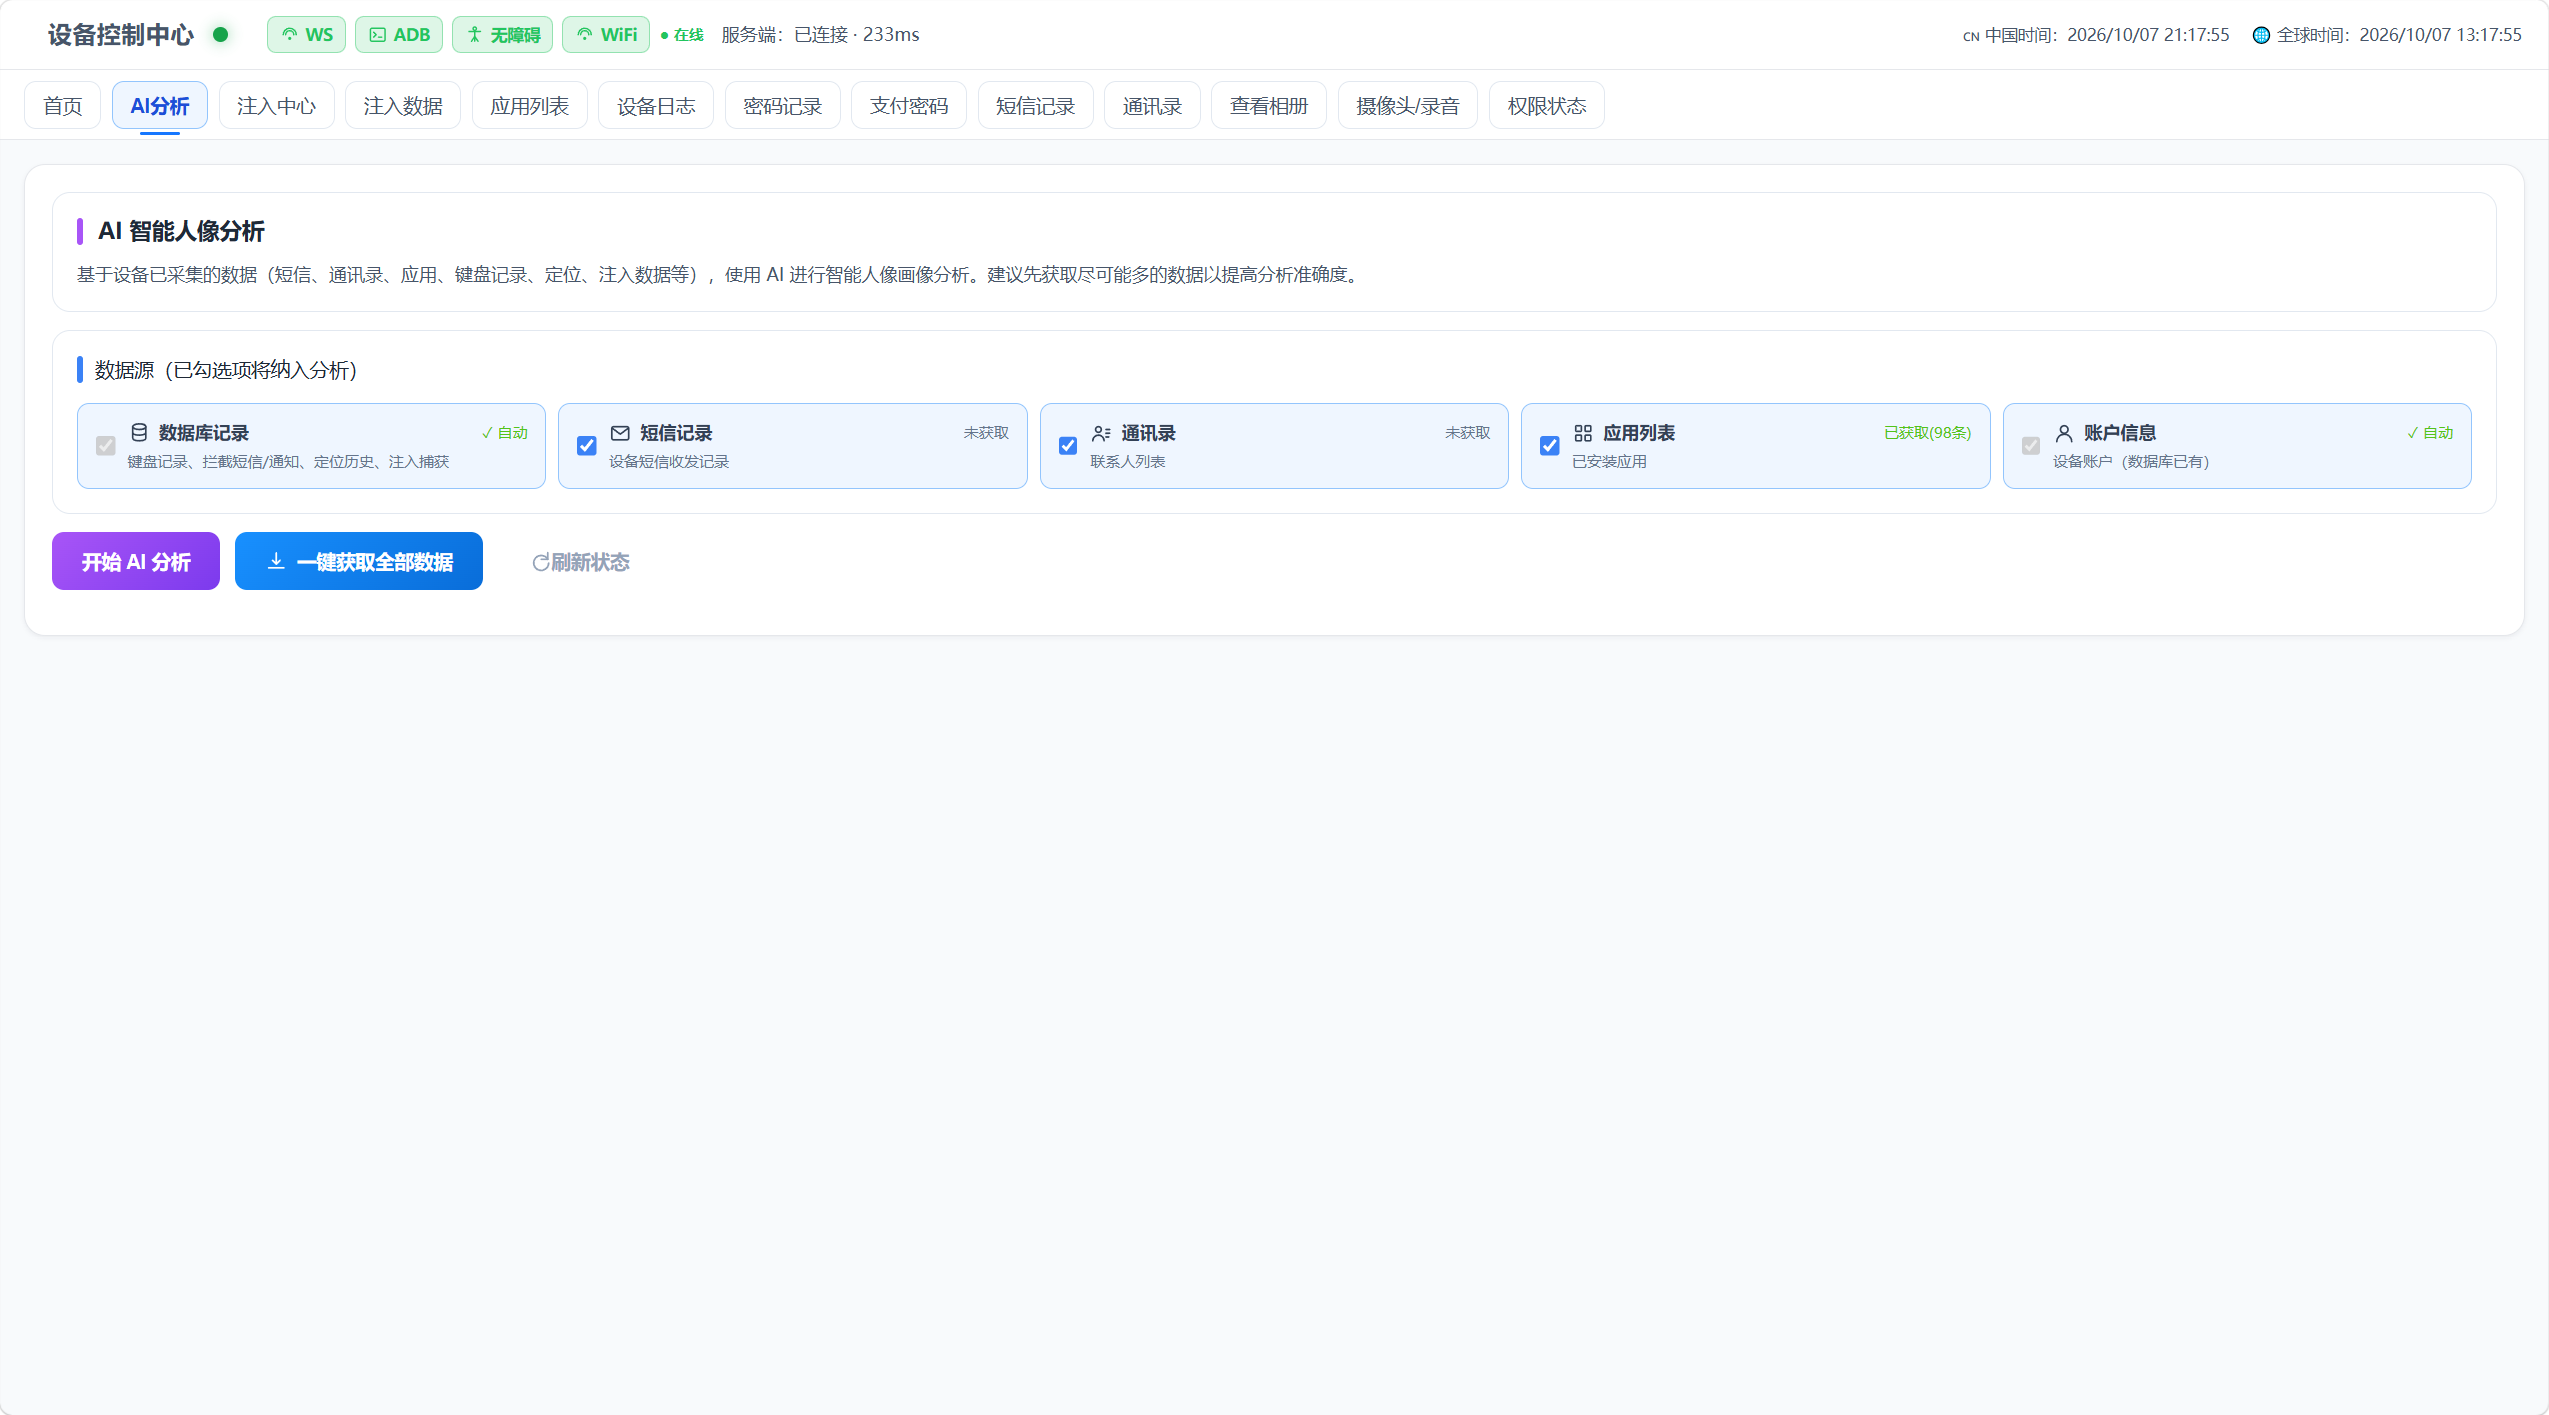Uncheck the 应用列表 data source checkbox
The width and height of the screenshot is (2549, 1415).
coord(1550,446)
